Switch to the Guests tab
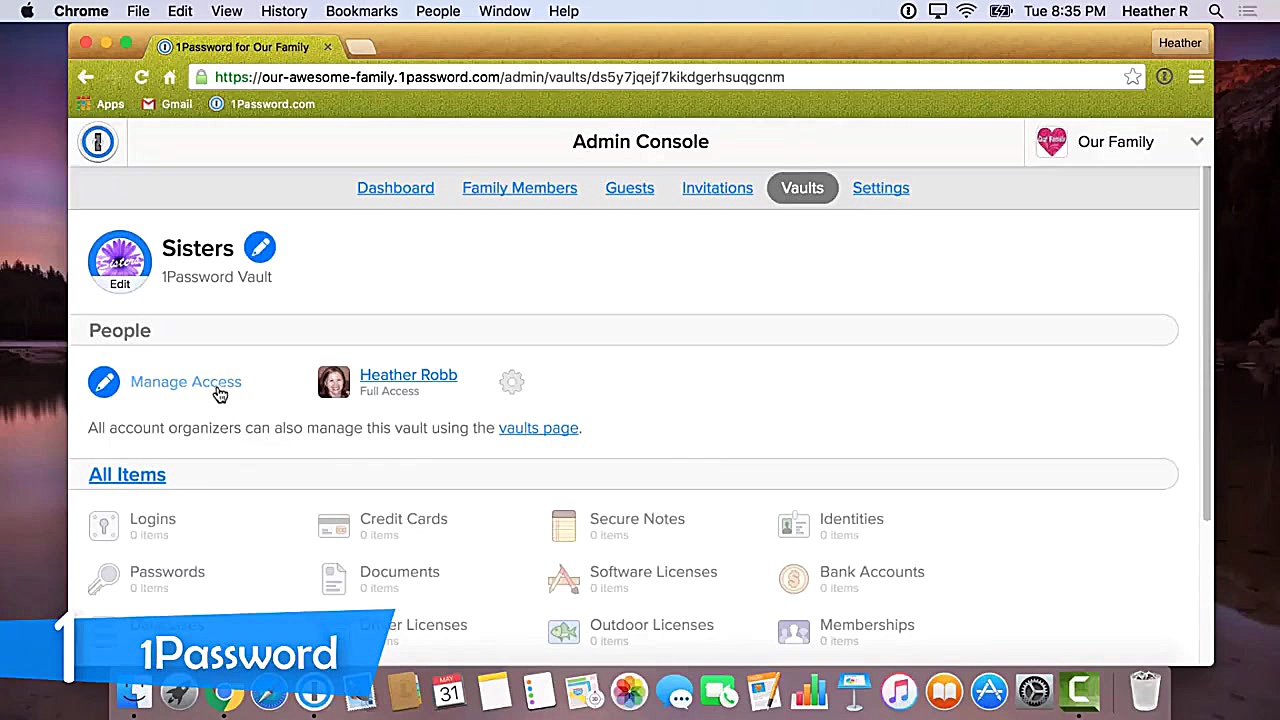This screenshot has height=720, width=1280. click(x=629, y=188)
